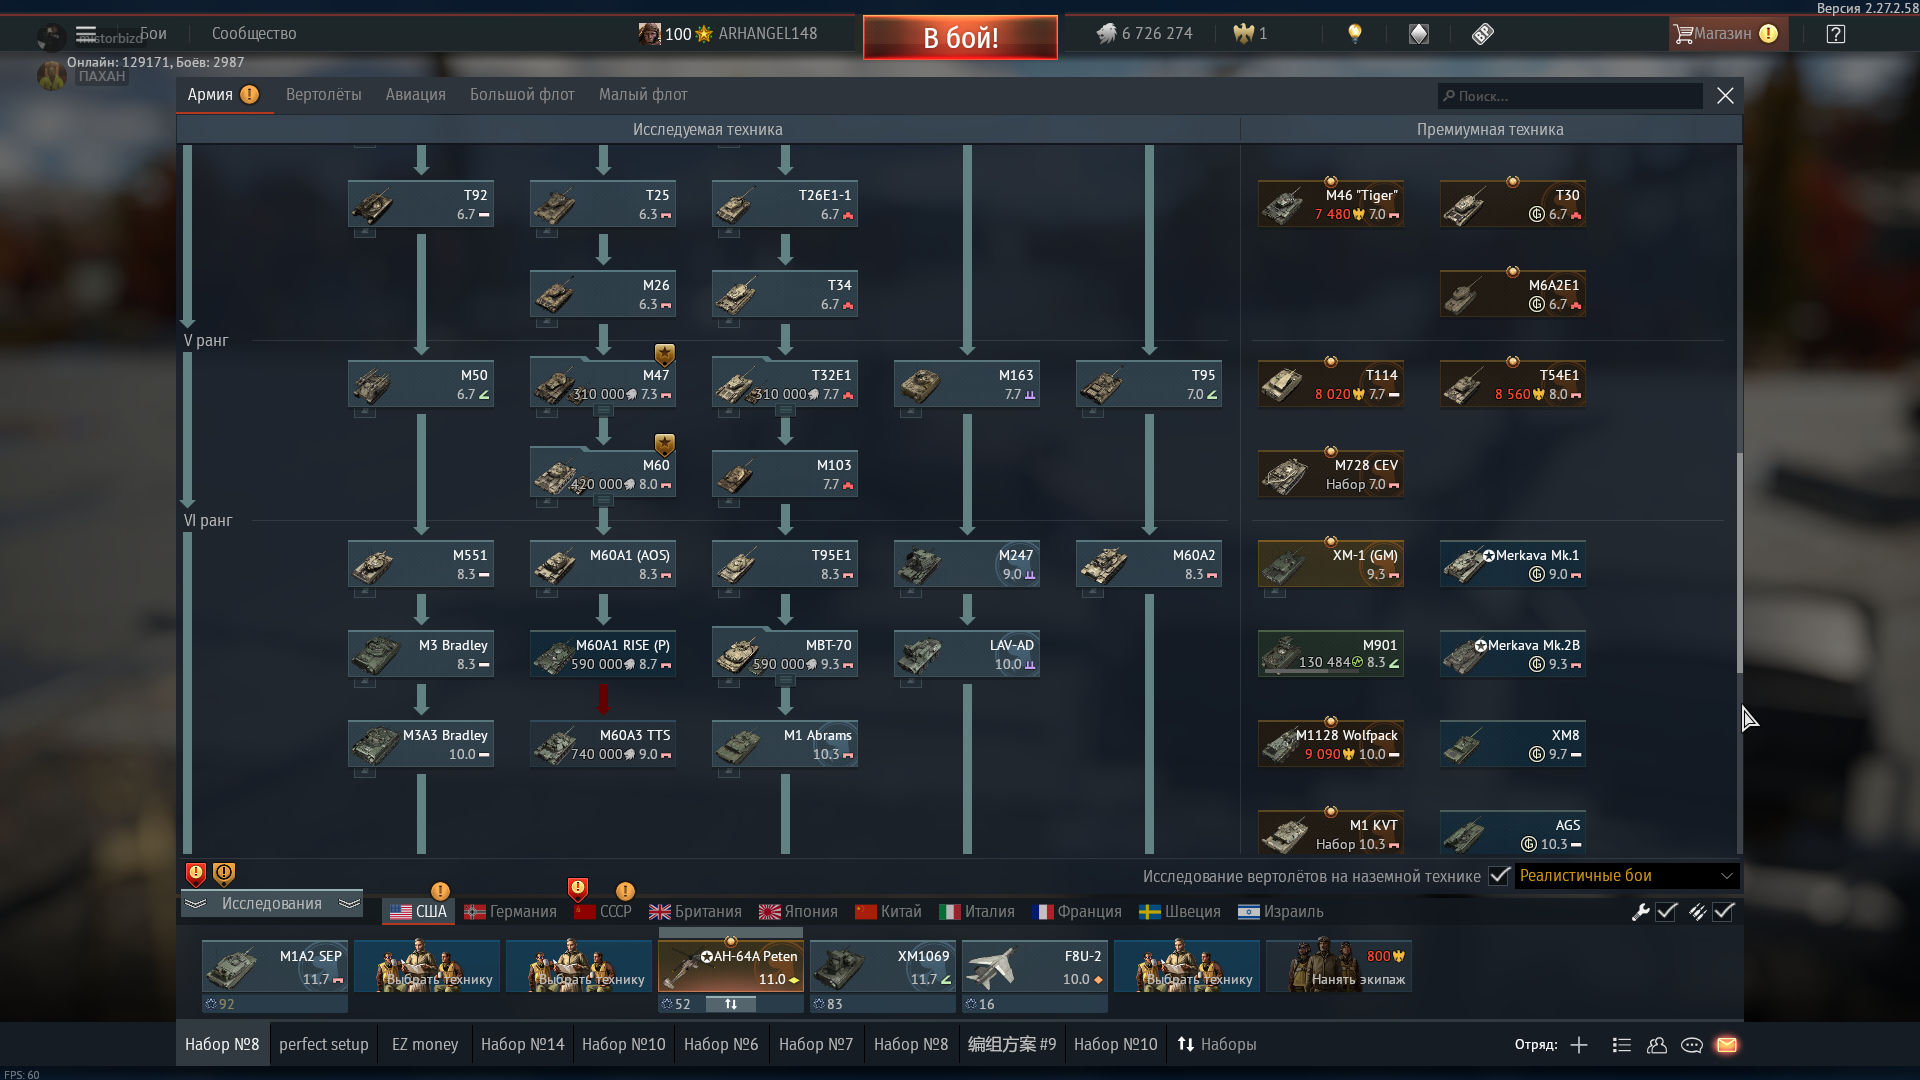
Task: Select the XM1069 crew slot
Action: coord(883,966)
